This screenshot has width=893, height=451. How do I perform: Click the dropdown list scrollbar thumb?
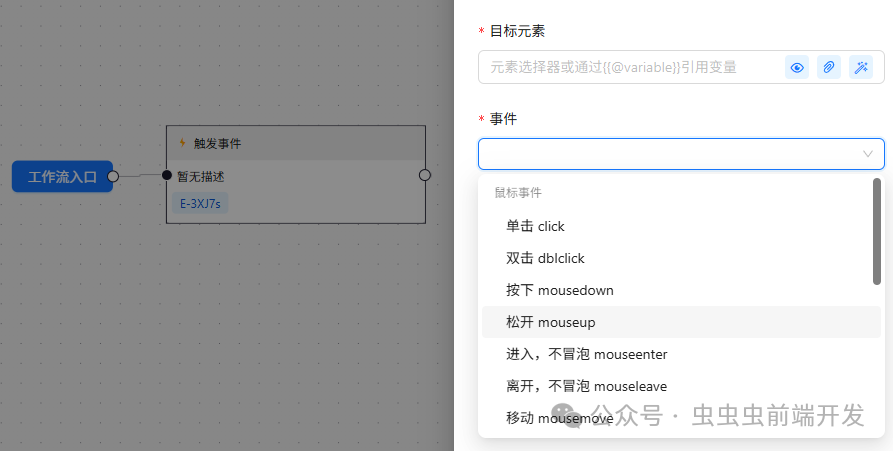point(876,231)
